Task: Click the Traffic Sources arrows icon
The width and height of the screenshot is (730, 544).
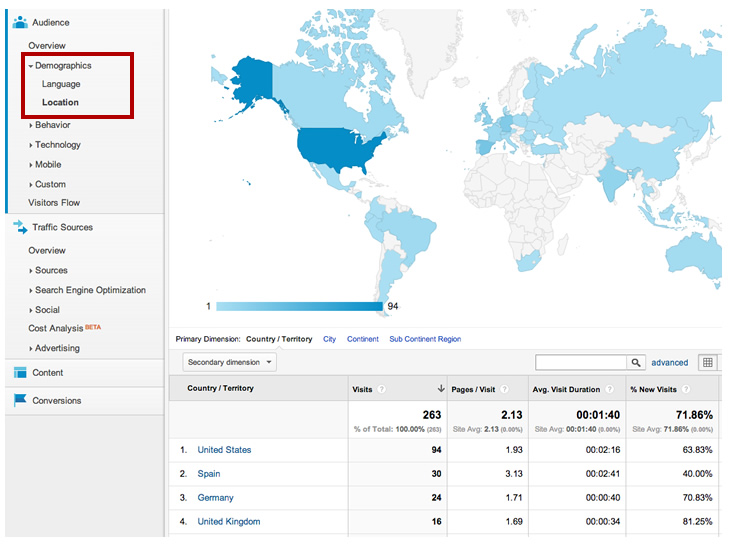Action: (20, 227)
